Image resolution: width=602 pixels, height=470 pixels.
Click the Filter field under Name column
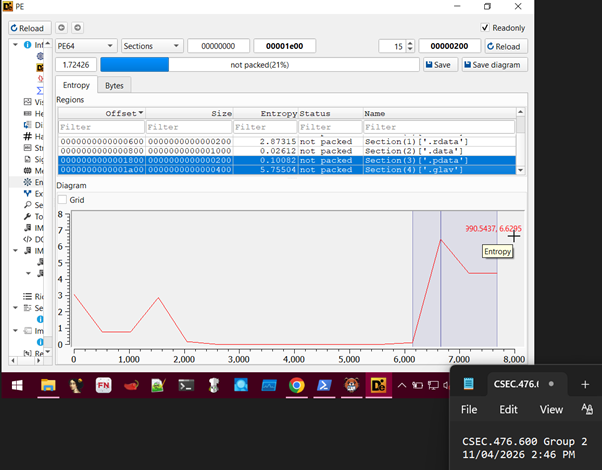pos(439,127)
